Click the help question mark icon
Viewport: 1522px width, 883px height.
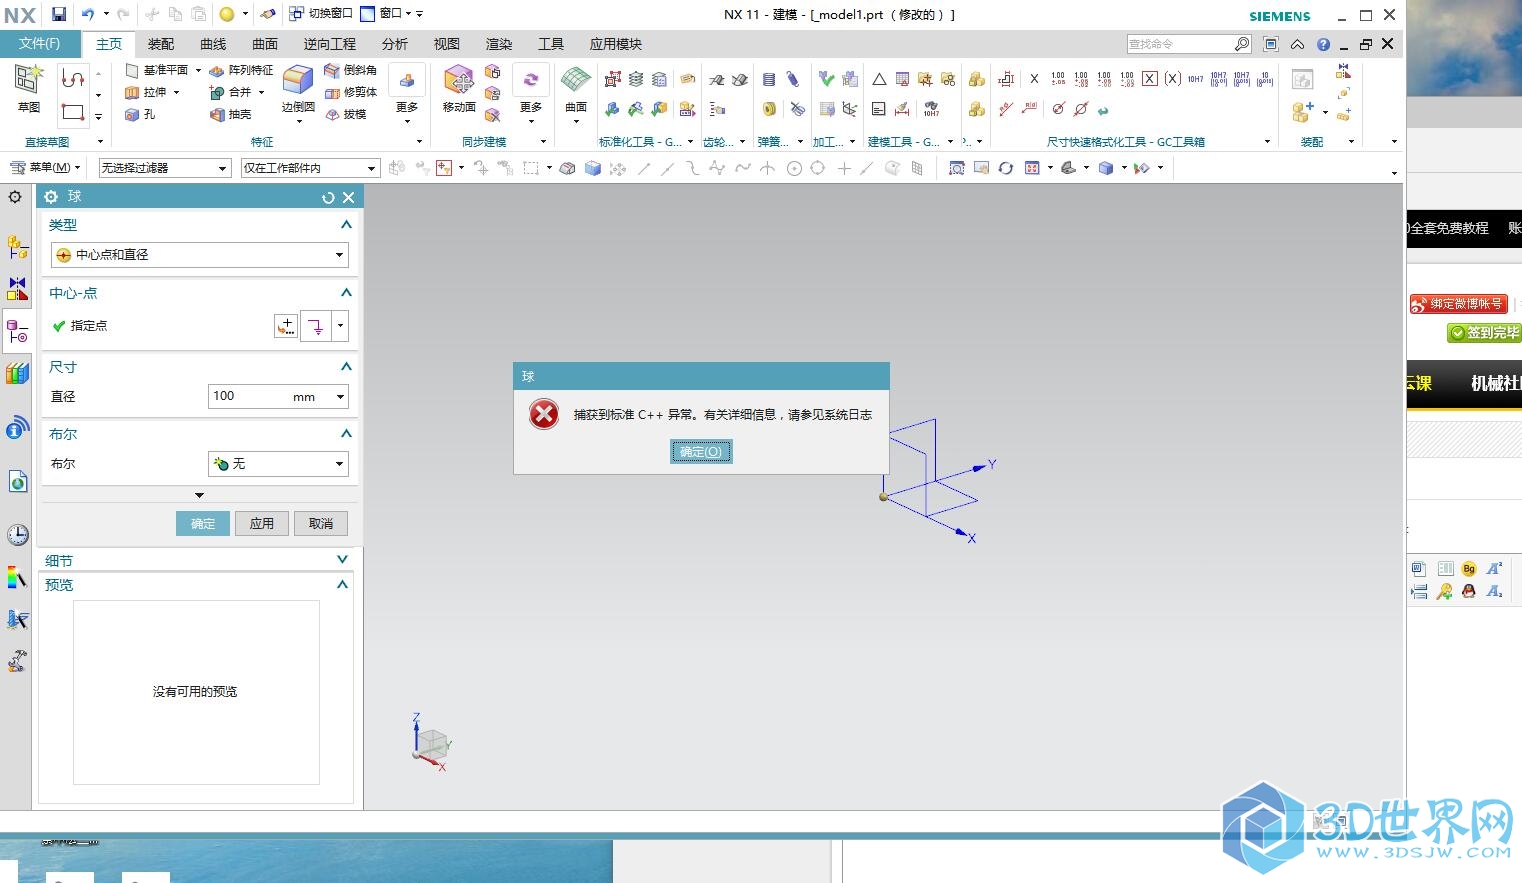(x=1323, y=44)
